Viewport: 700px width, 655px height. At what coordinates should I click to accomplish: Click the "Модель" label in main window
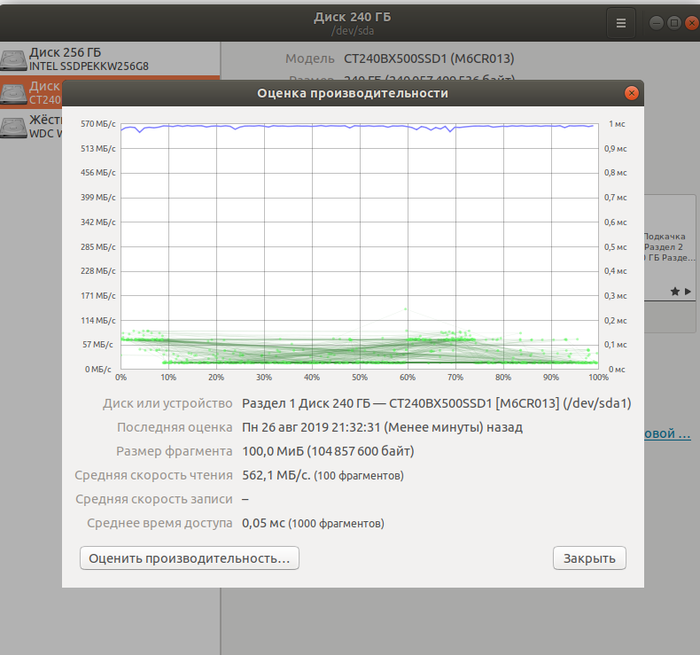tap(310, 58)
